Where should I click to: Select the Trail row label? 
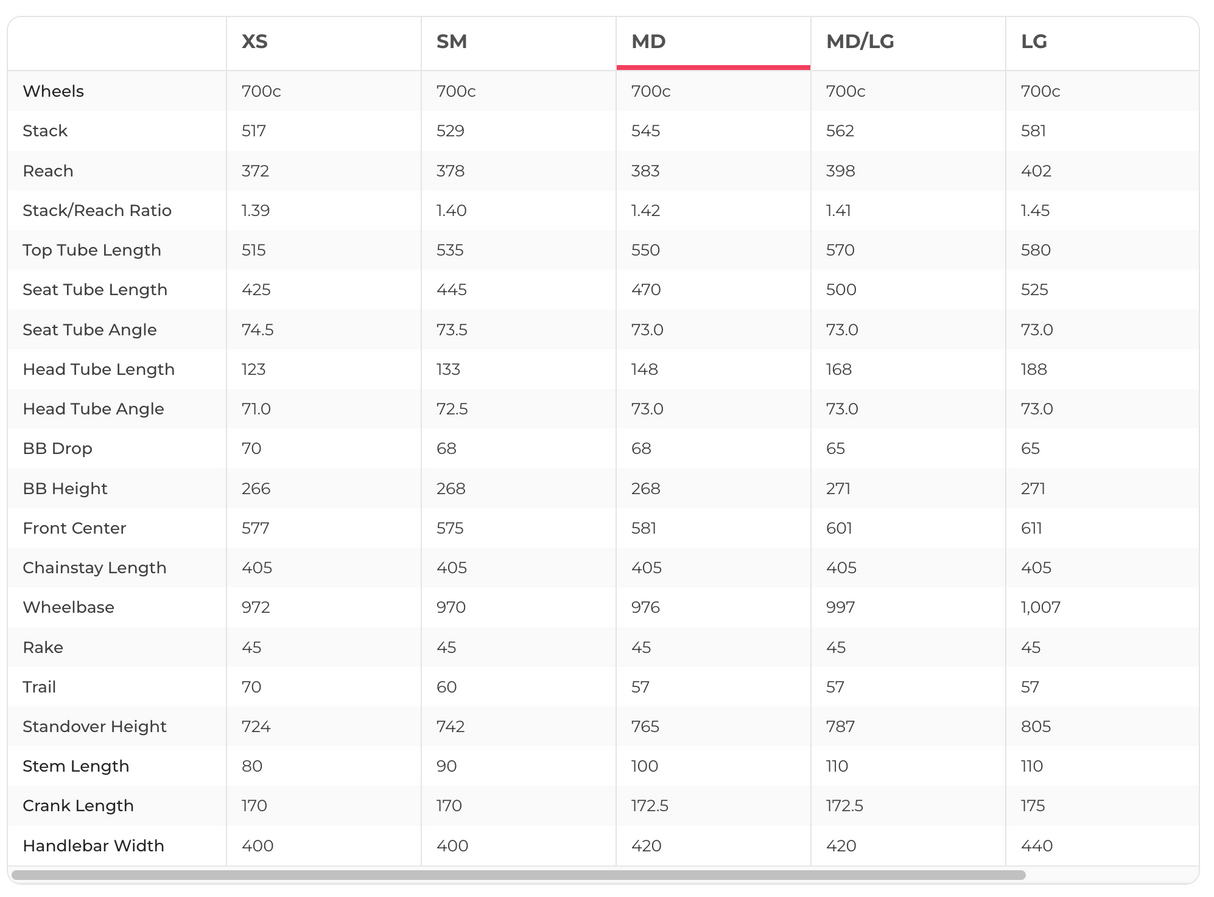click(x=40, y=687)
